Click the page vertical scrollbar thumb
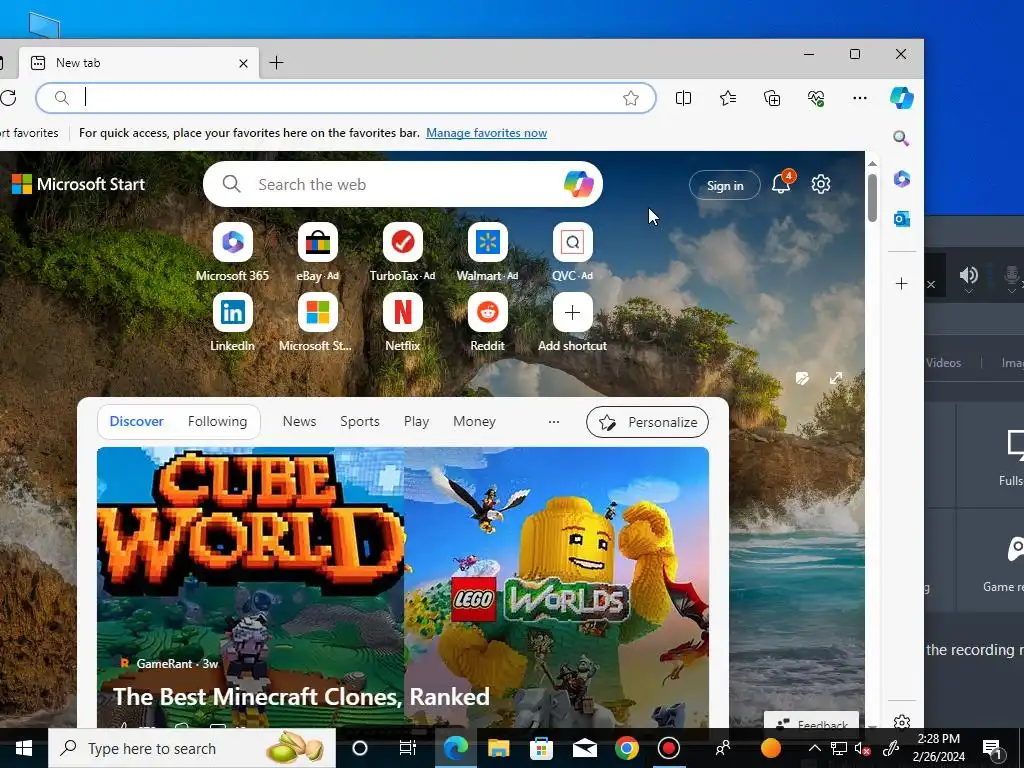Viewport: 1024px width, 768px height. tap(872, 197)
